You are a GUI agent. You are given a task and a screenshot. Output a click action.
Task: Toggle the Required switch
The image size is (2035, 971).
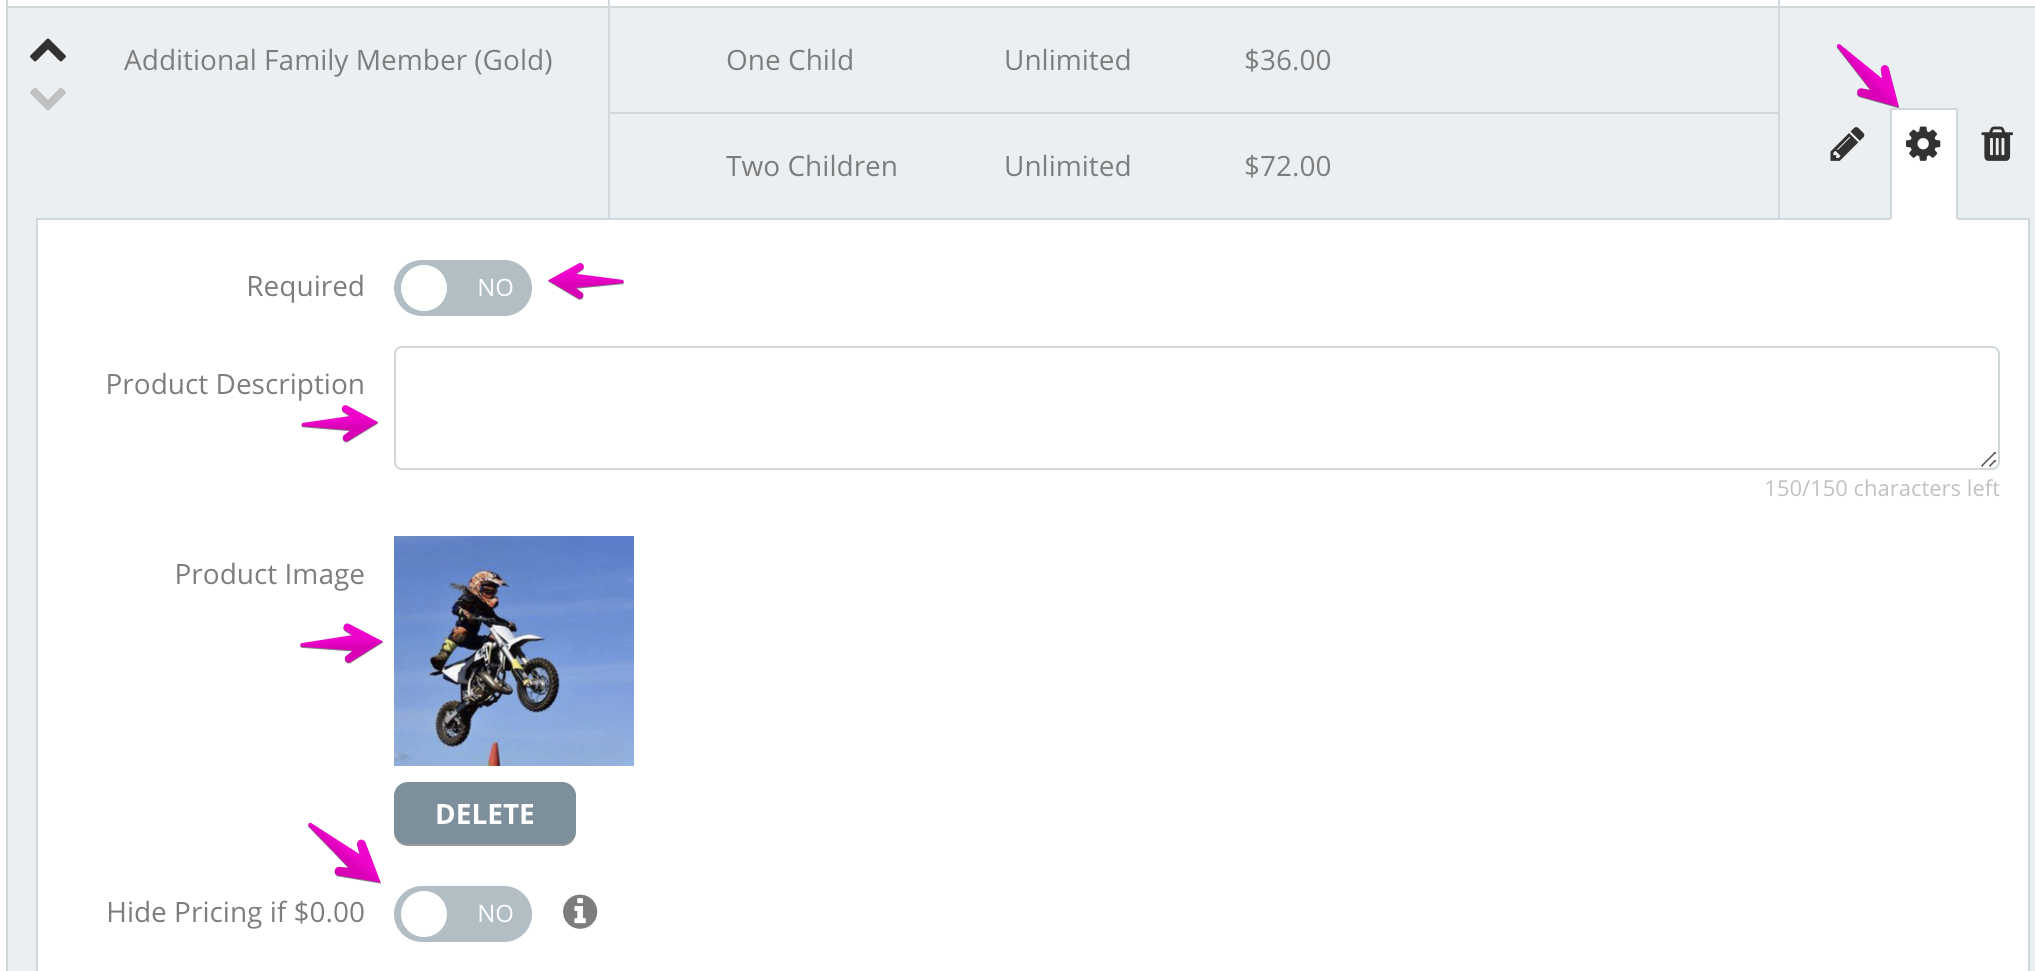(463, 288)
